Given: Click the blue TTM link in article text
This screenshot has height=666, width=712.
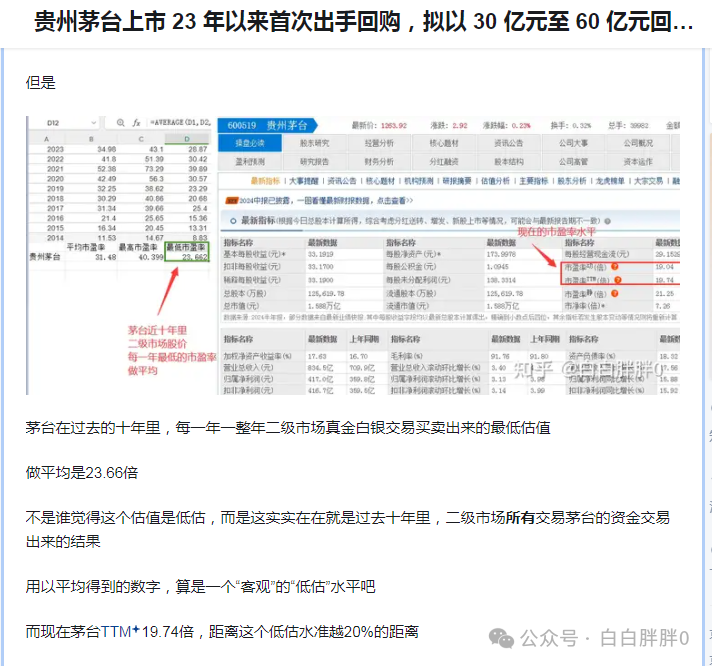Looking at the screenshot, I should [115, 631].
